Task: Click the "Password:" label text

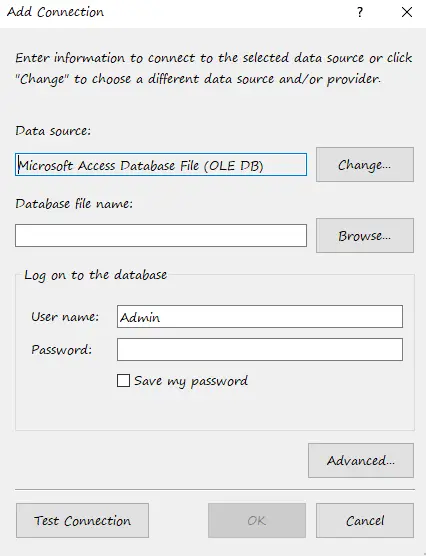Action: (x=61, y=350)
